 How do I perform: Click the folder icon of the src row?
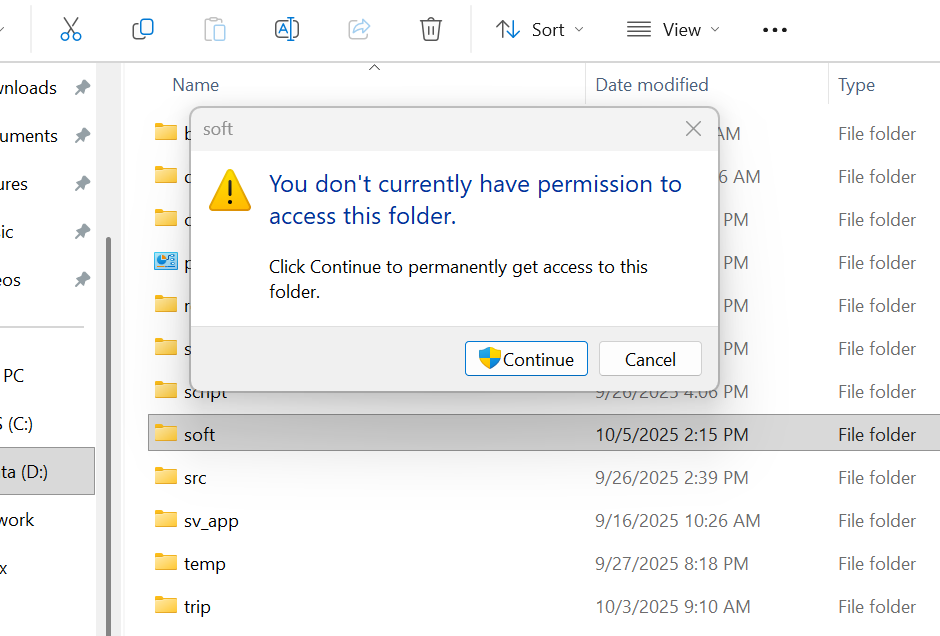tap(166, 477)
